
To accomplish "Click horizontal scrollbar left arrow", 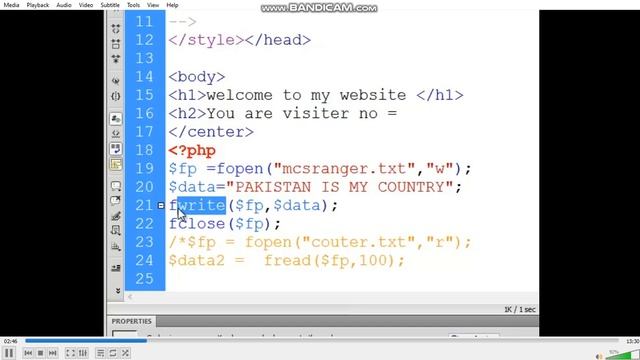I will 130,297.
